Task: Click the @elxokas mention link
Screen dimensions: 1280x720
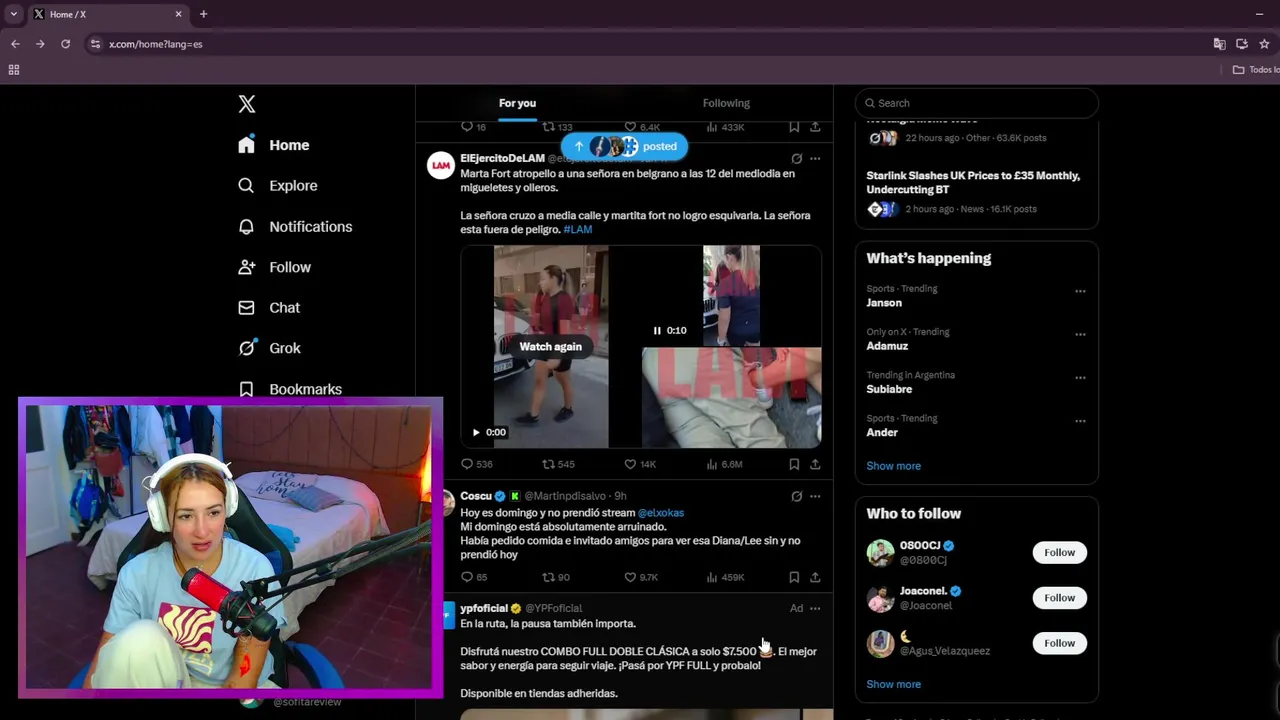Action: (x=661, y=513)
